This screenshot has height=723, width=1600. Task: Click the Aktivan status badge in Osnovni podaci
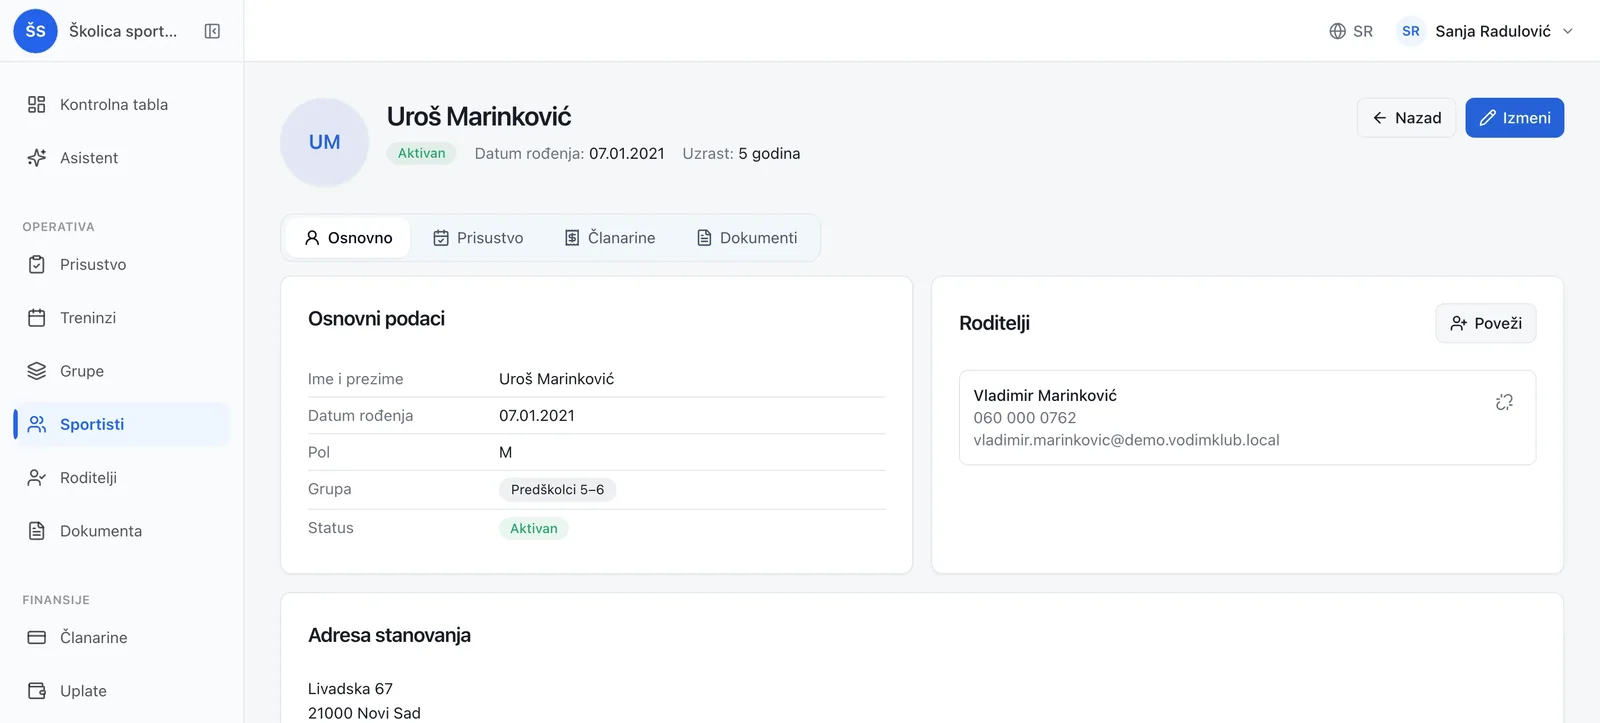click(534, 529)
